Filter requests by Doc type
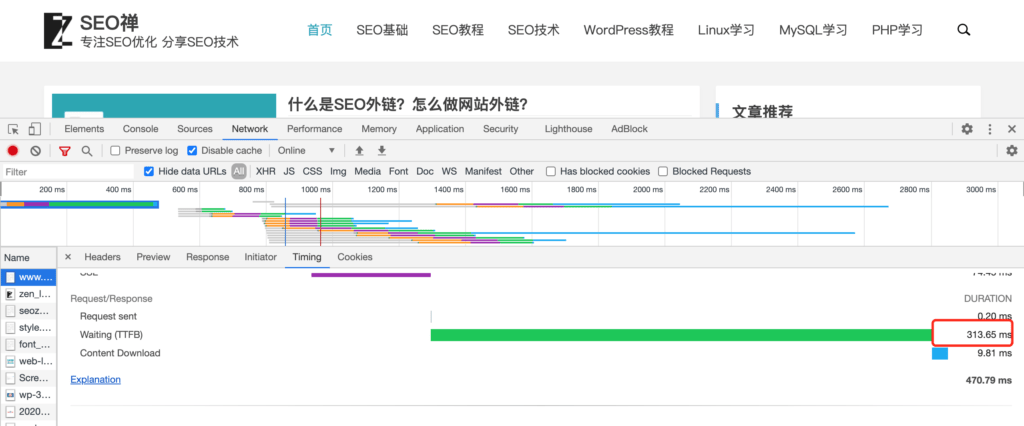The height and width of the screenshot is (426, 1024). pos(425,172)
